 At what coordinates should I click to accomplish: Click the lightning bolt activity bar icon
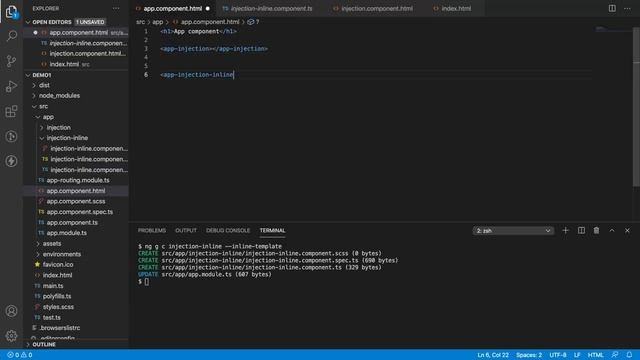11,161
